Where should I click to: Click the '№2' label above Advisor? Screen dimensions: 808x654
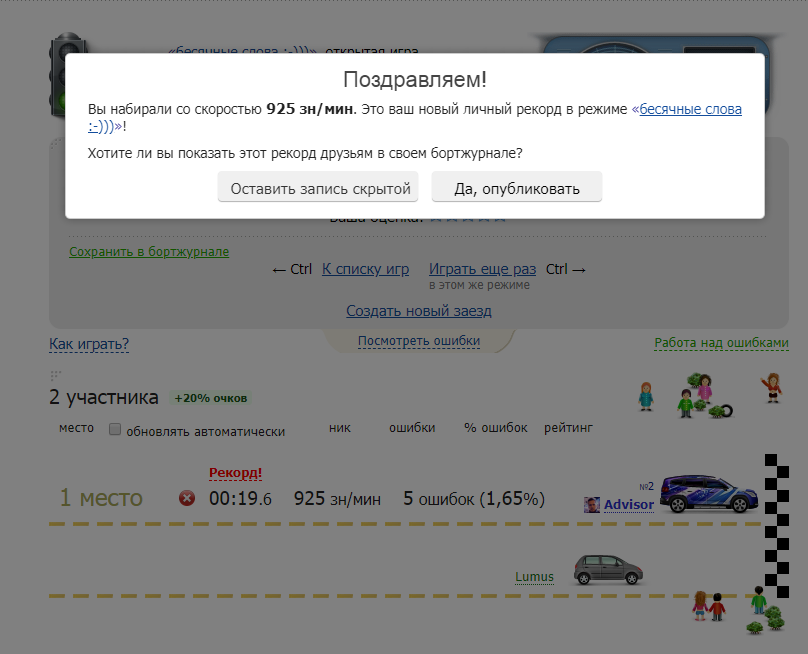click(646, 487)
